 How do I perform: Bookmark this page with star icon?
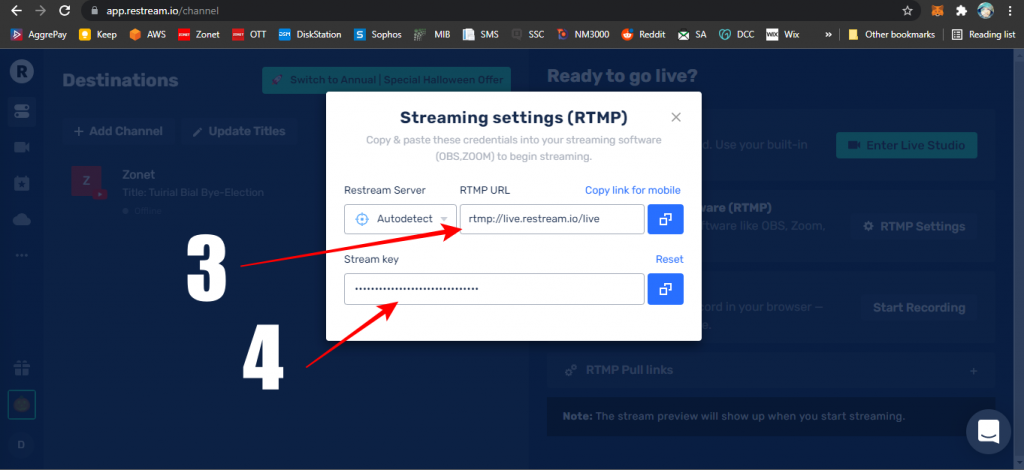tap(907, 11)
